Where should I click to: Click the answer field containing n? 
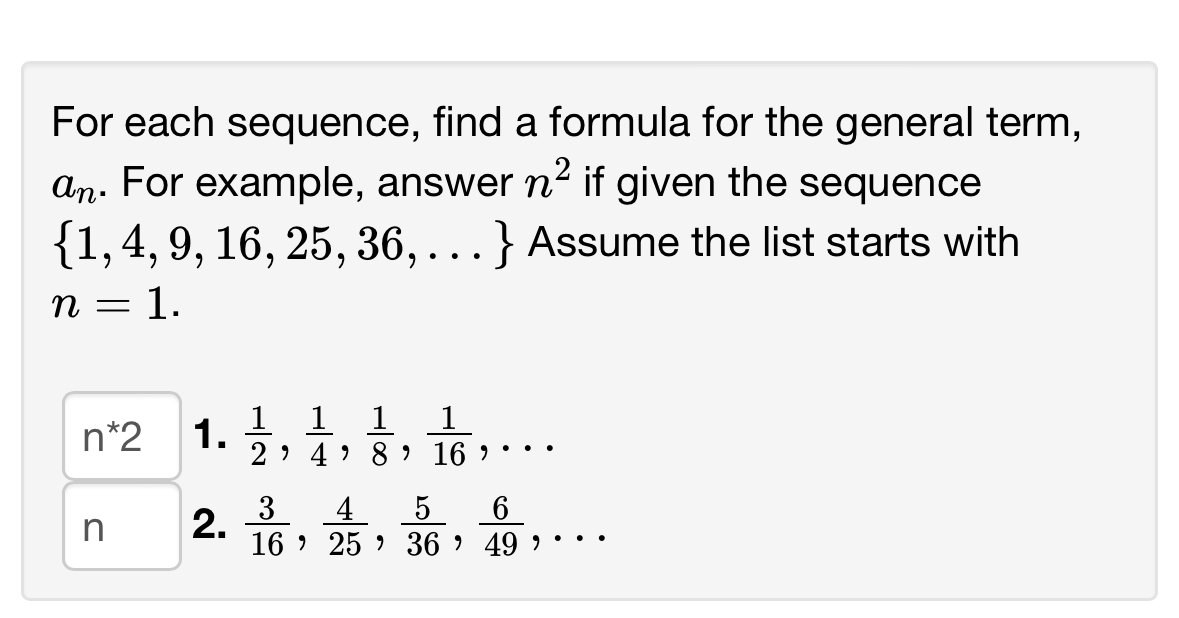pos(120,525)
